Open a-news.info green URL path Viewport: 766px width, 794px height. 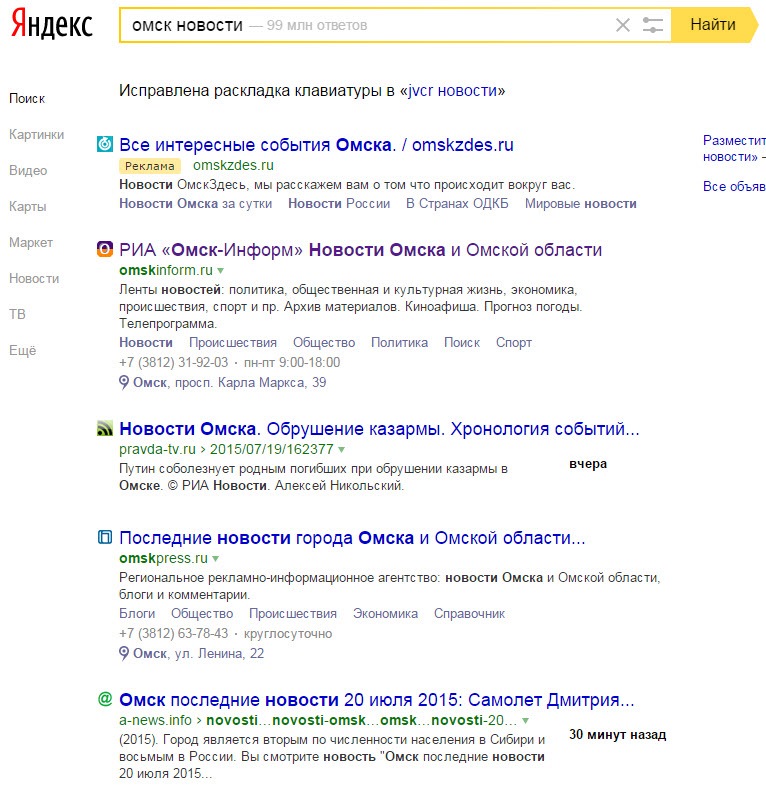[x=318, y=720]
